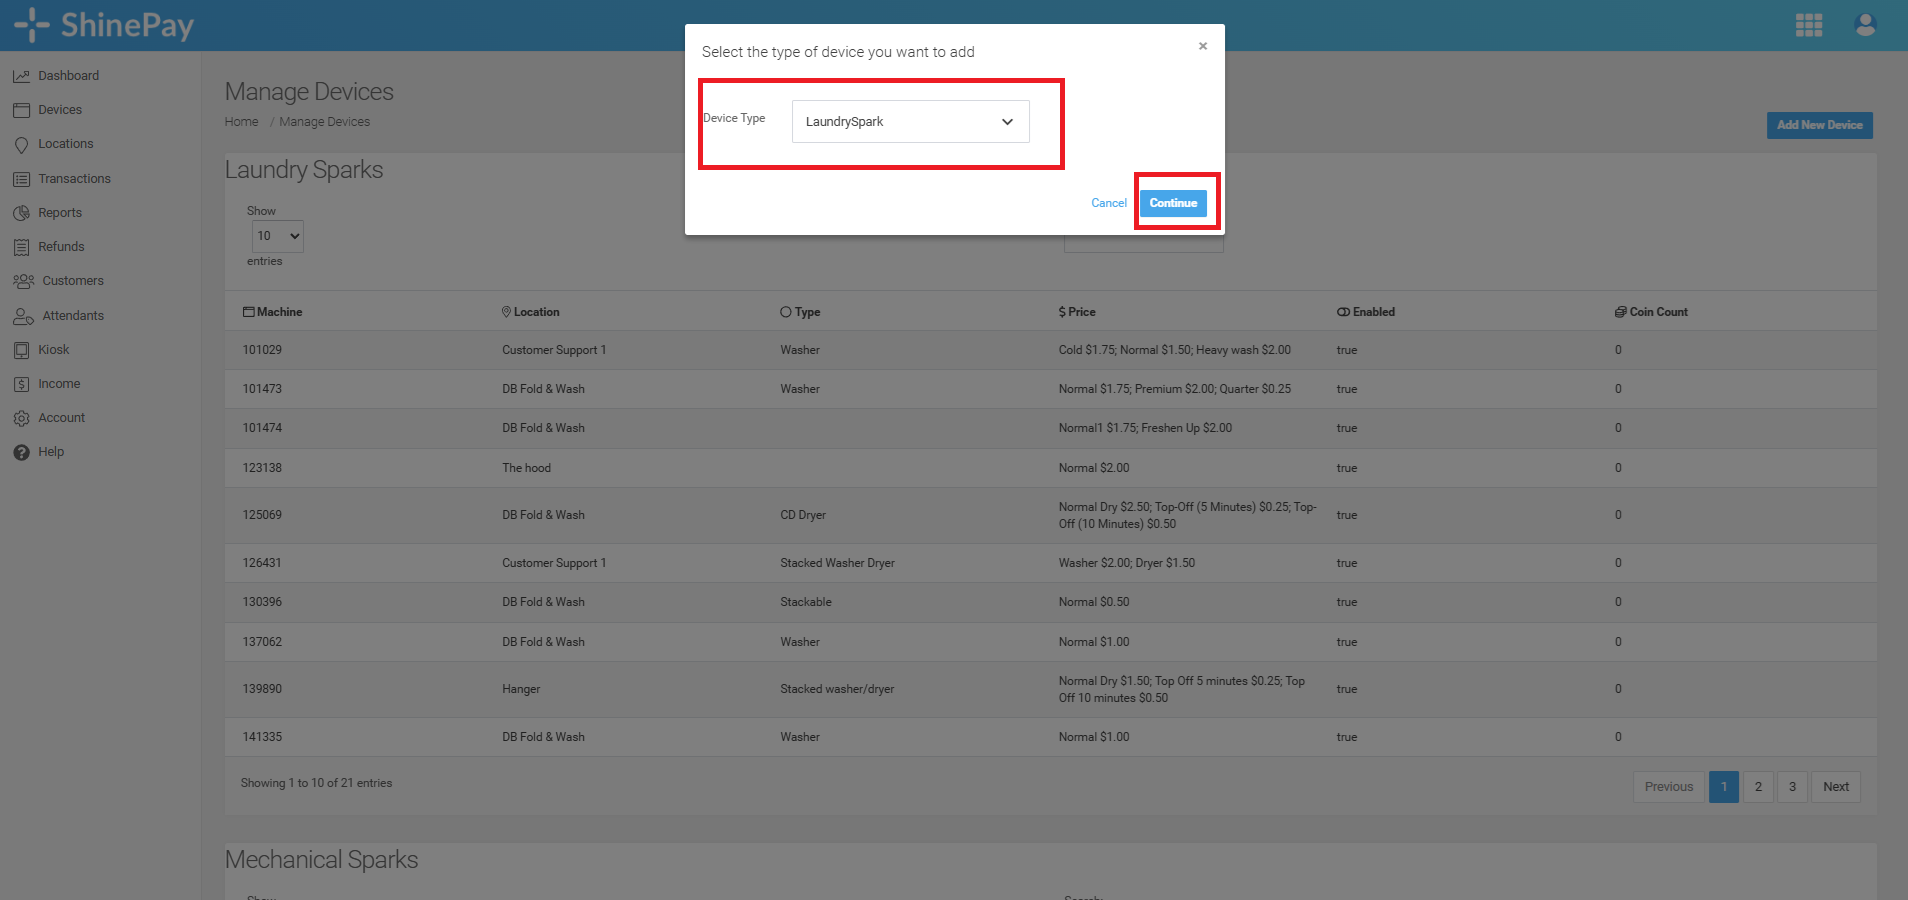
Task: Click the Attendants sidebar icon
Action: click(23, 316)
